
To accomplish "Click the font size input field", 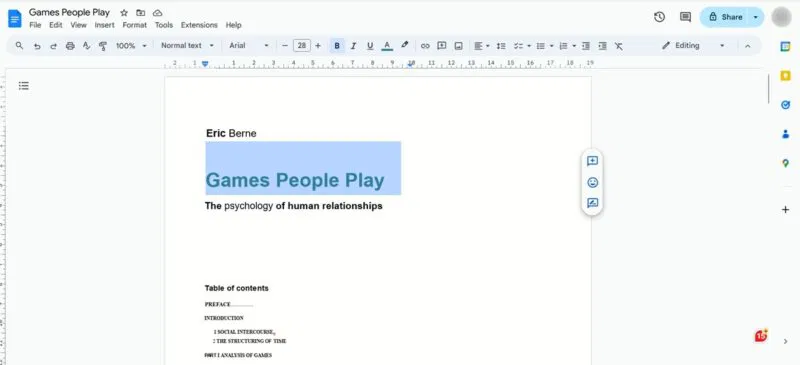I will coord(302,45).
